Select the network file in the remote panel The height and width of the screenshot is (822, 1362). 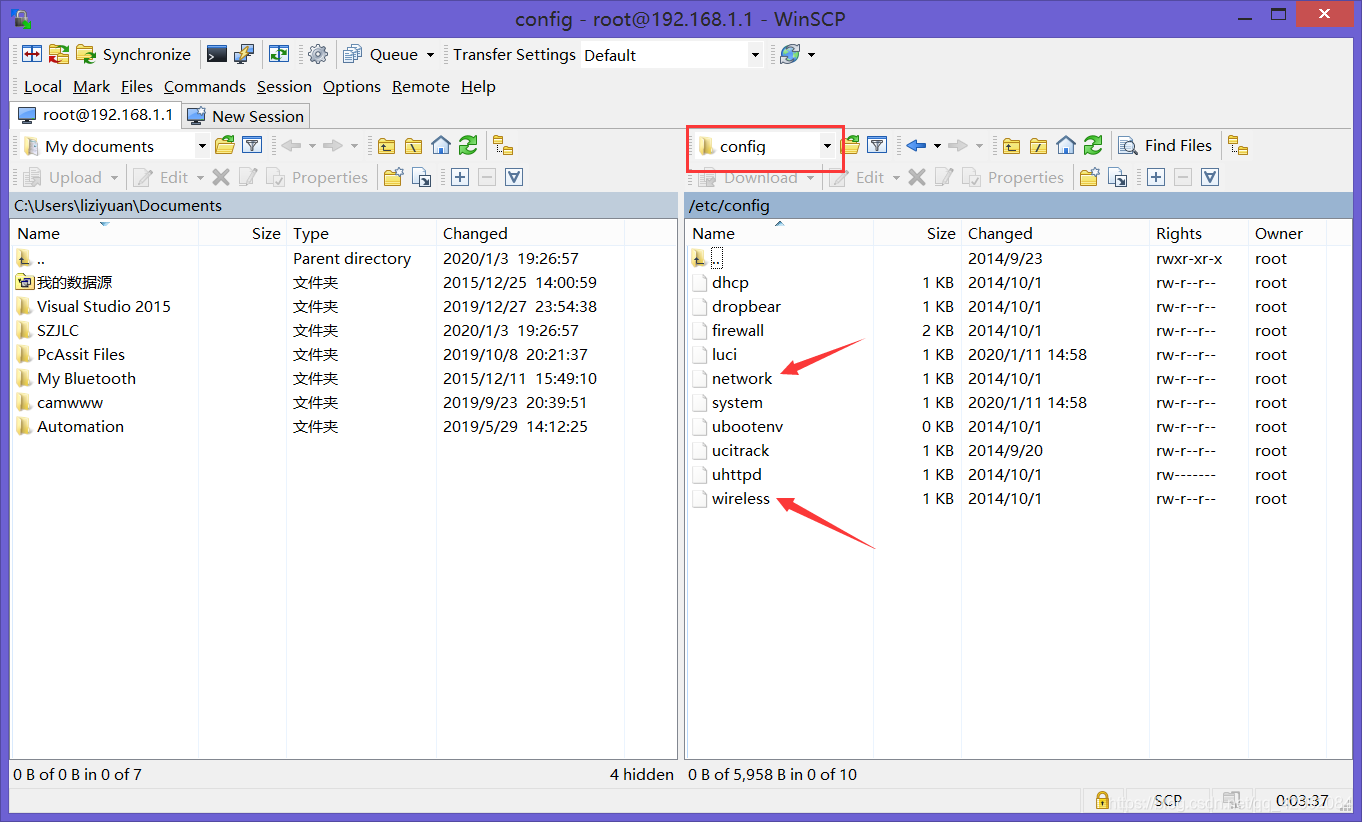coord(742,379)
